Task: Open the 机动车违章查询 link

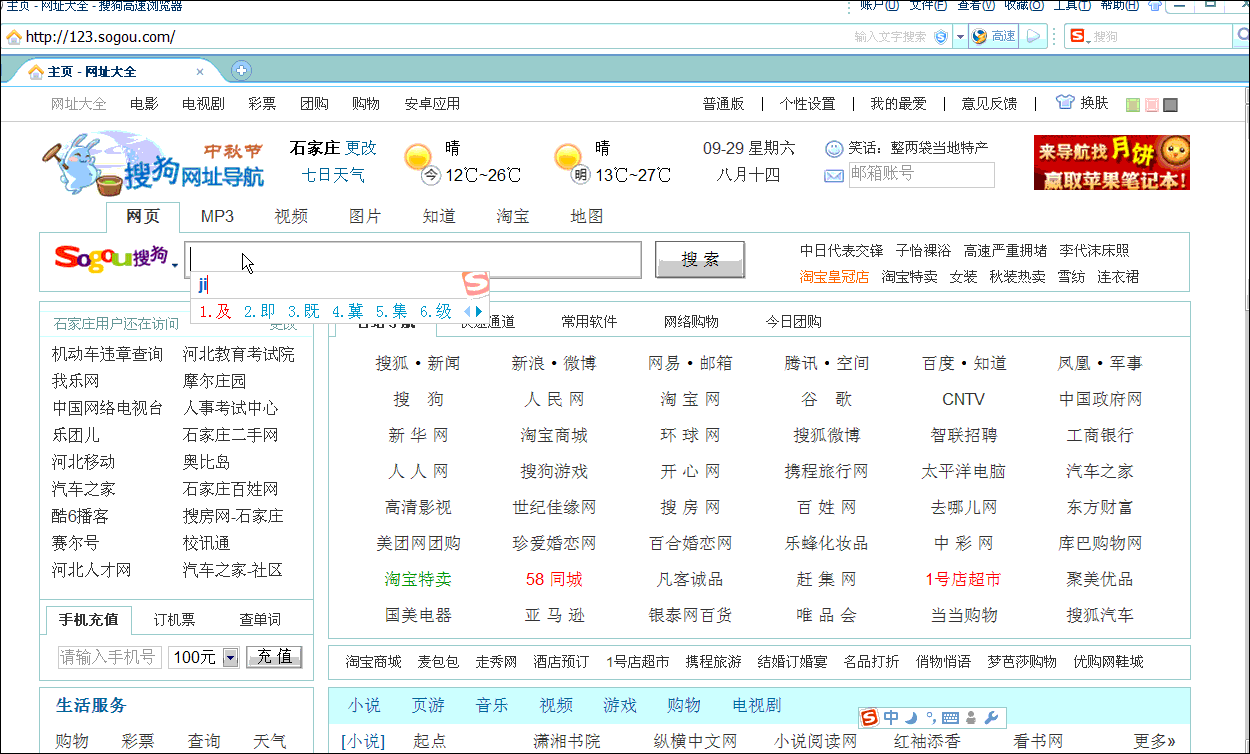Action: 107,354
